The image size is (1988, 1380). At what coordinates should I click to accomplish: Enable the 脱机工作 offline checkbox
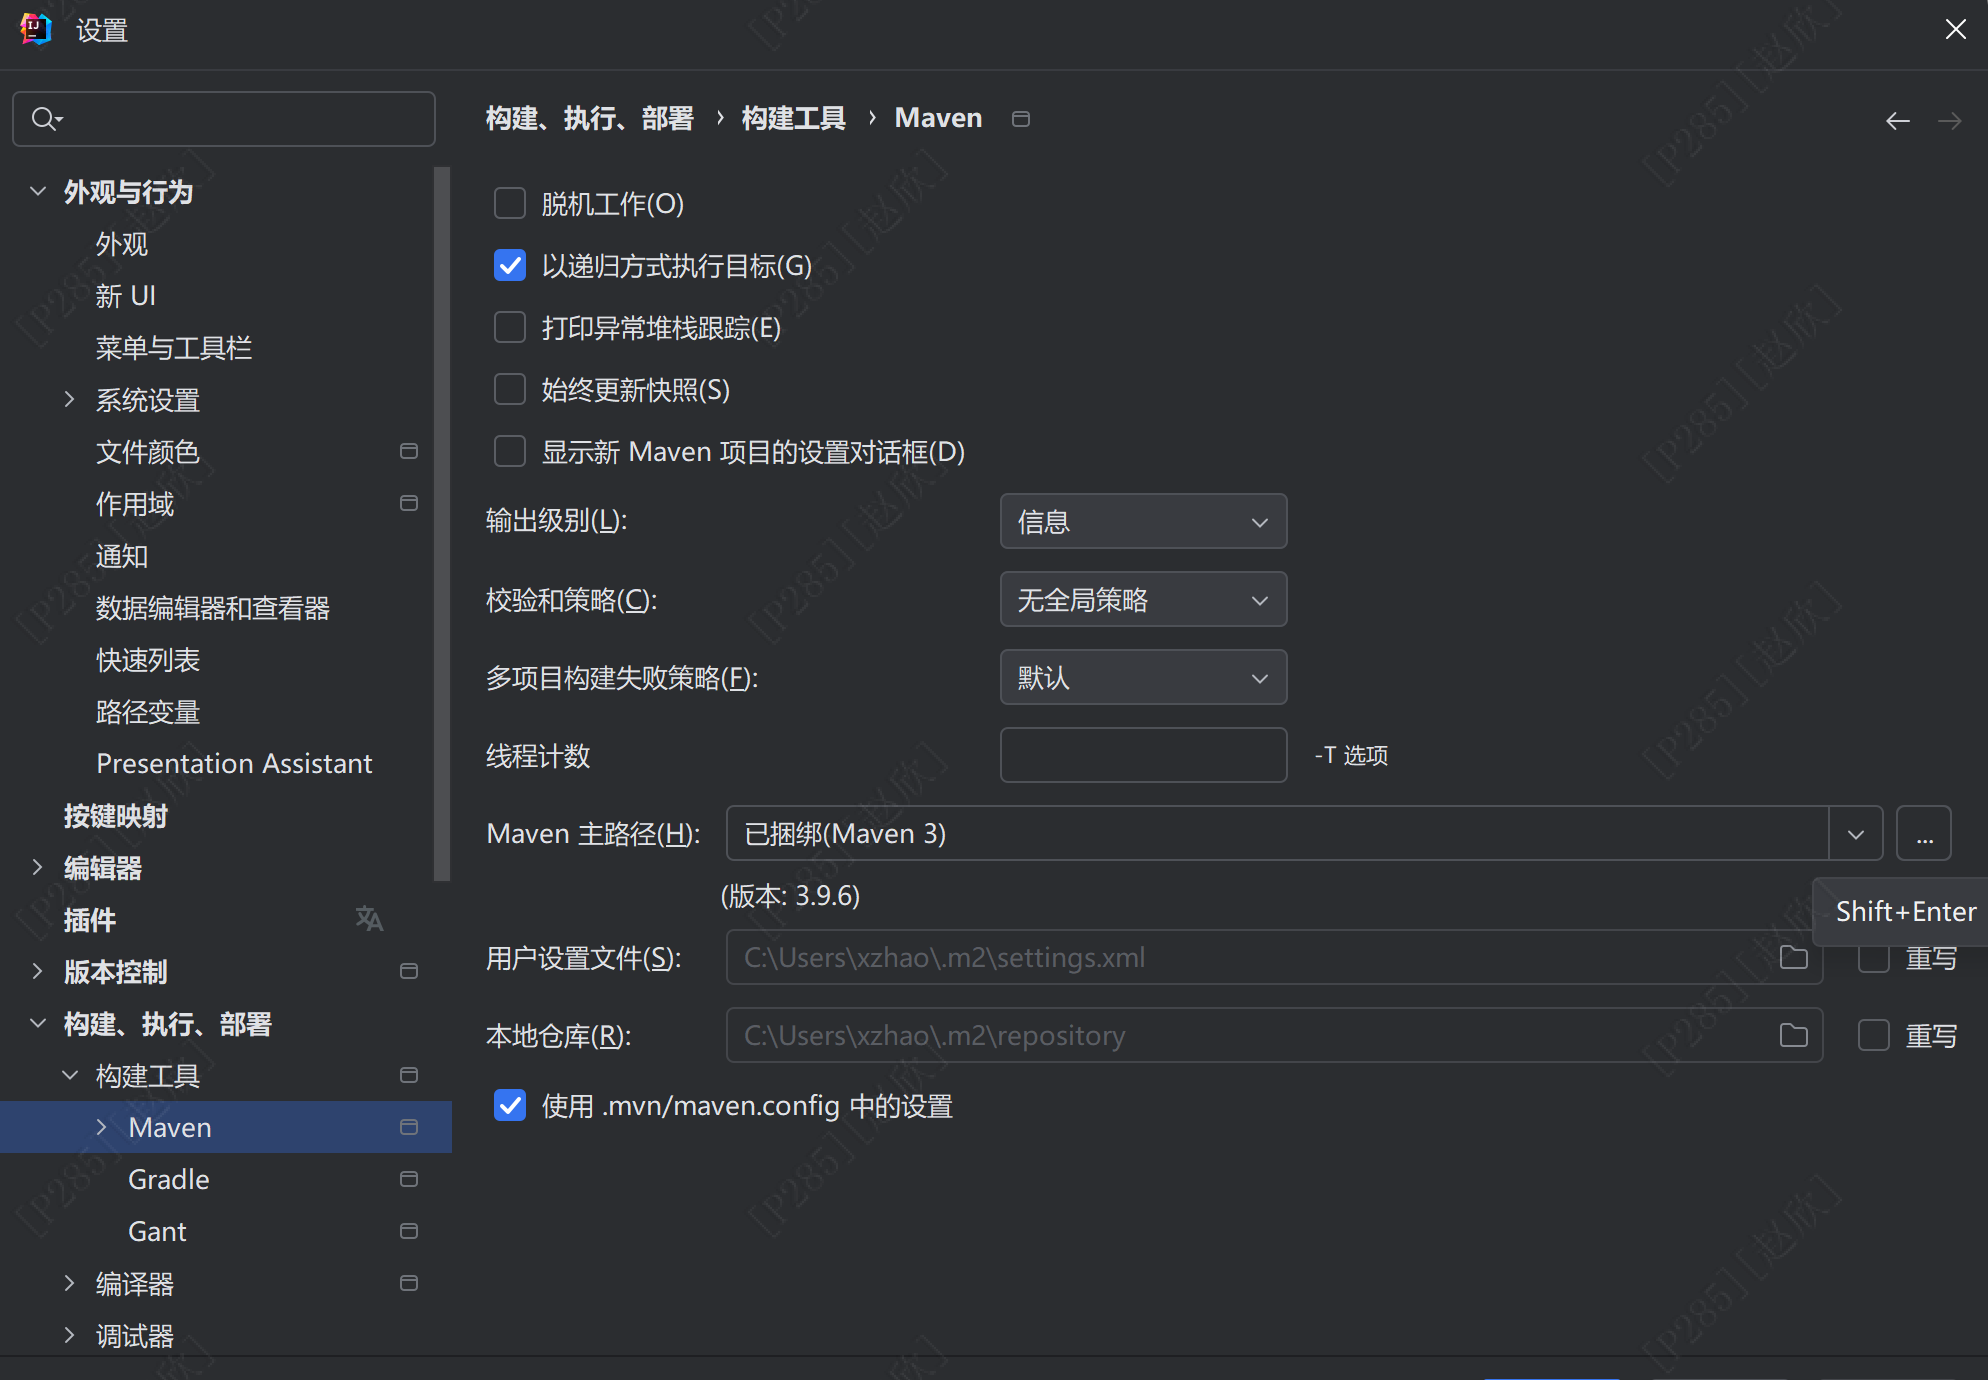(x=510, y=204)
